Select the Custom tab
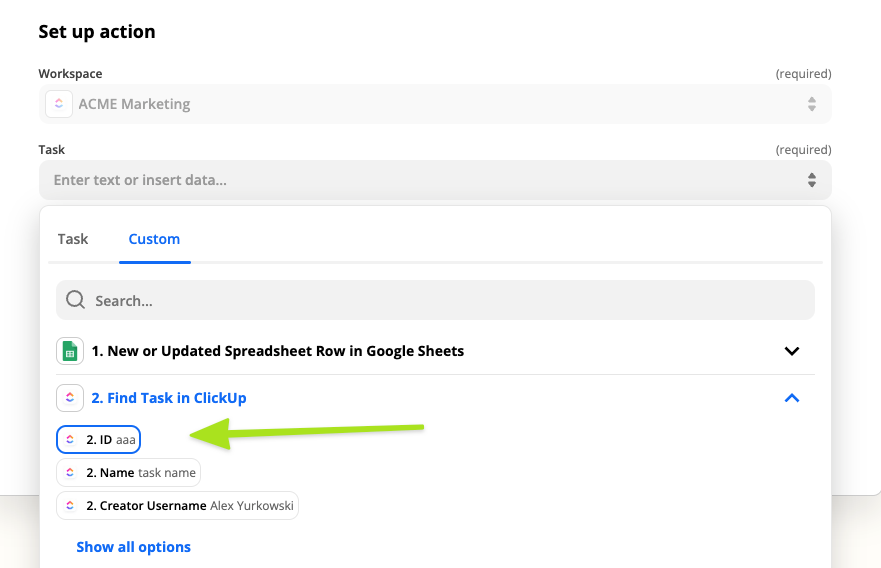Viewport: 881px width, 568px height. [154, 239]
